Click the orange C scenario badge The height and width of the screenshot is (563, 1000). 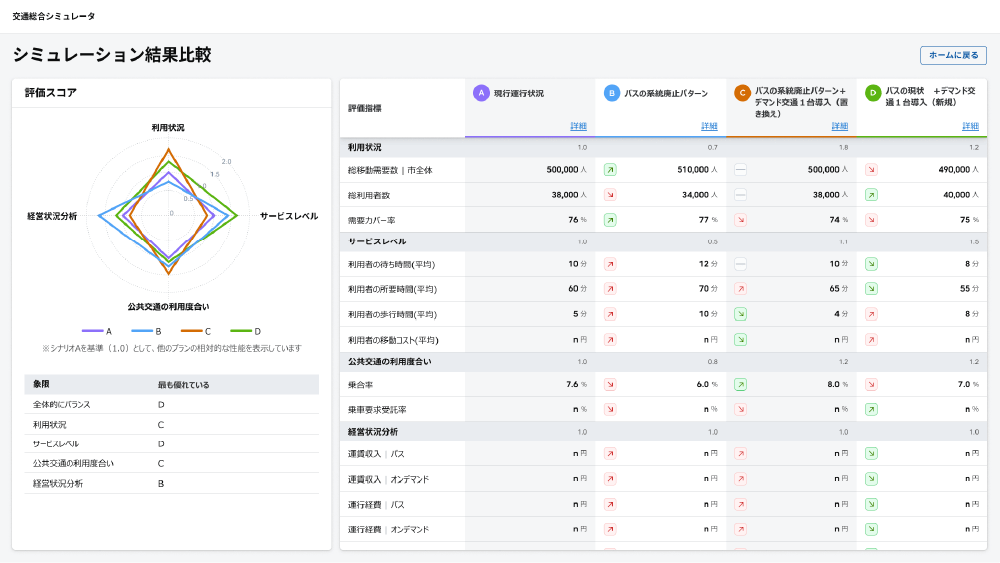[742, 93]
